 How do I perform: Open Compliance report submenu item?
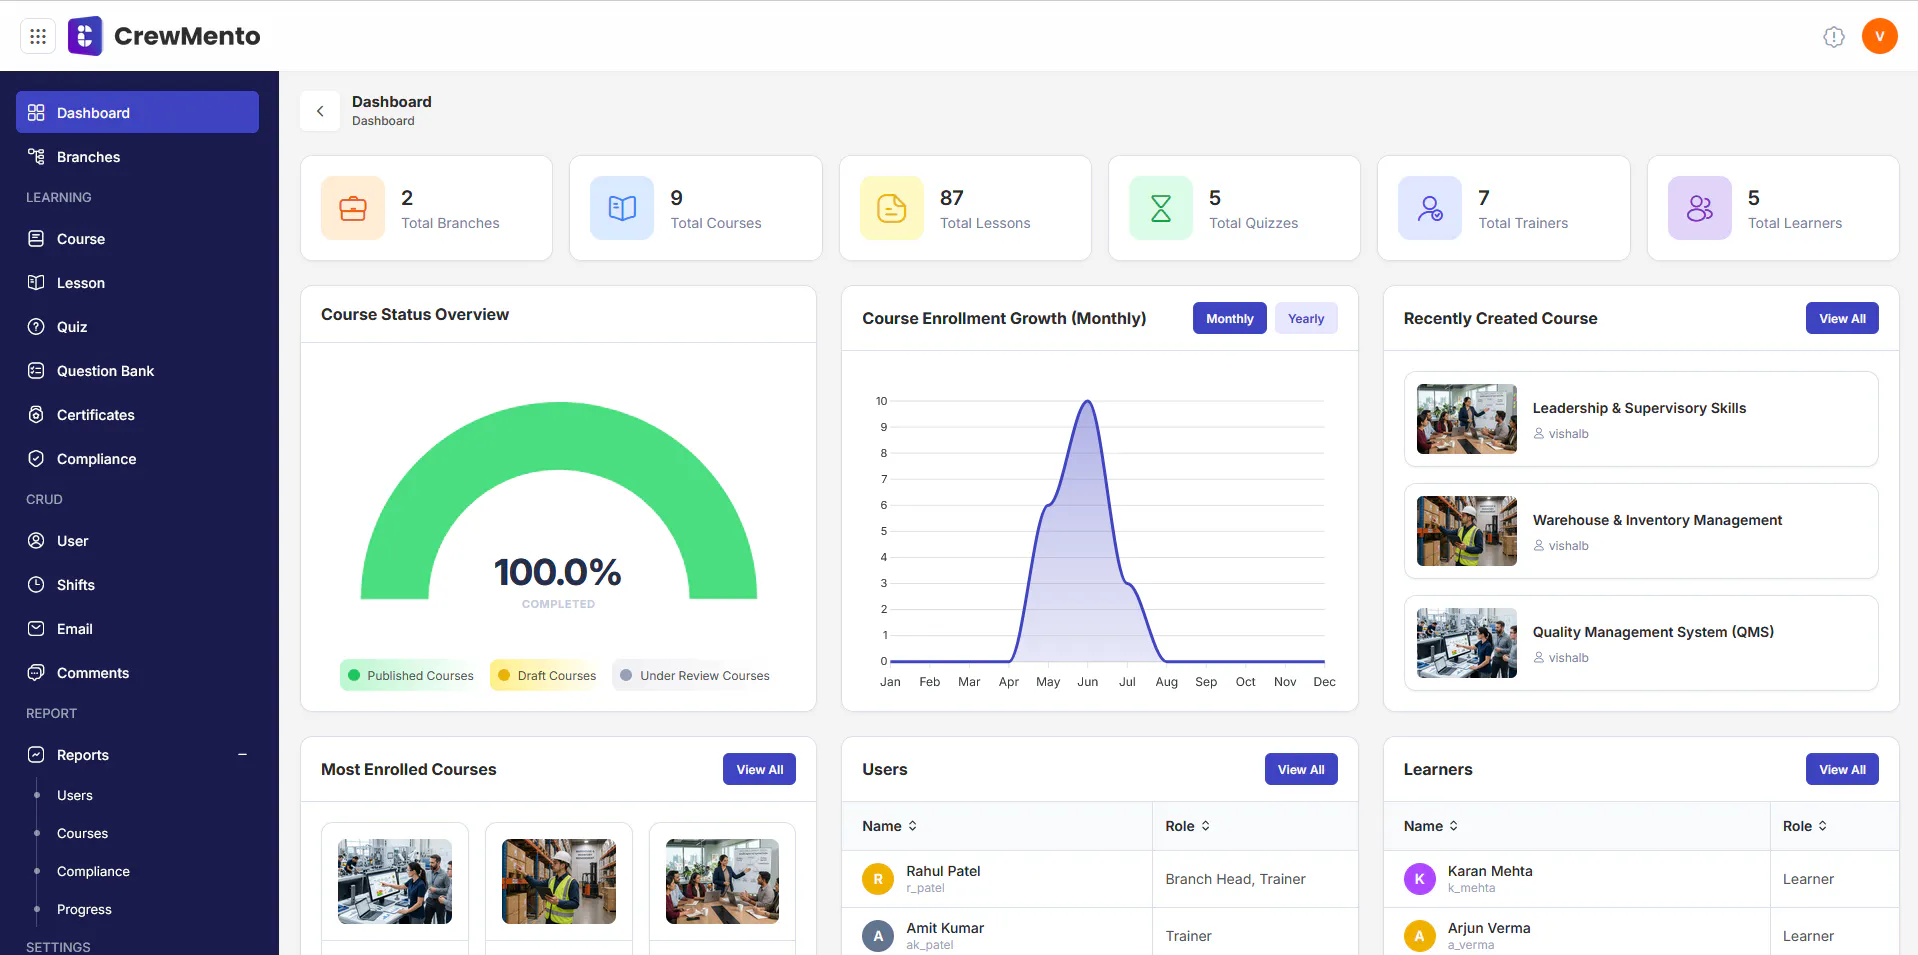93,871
